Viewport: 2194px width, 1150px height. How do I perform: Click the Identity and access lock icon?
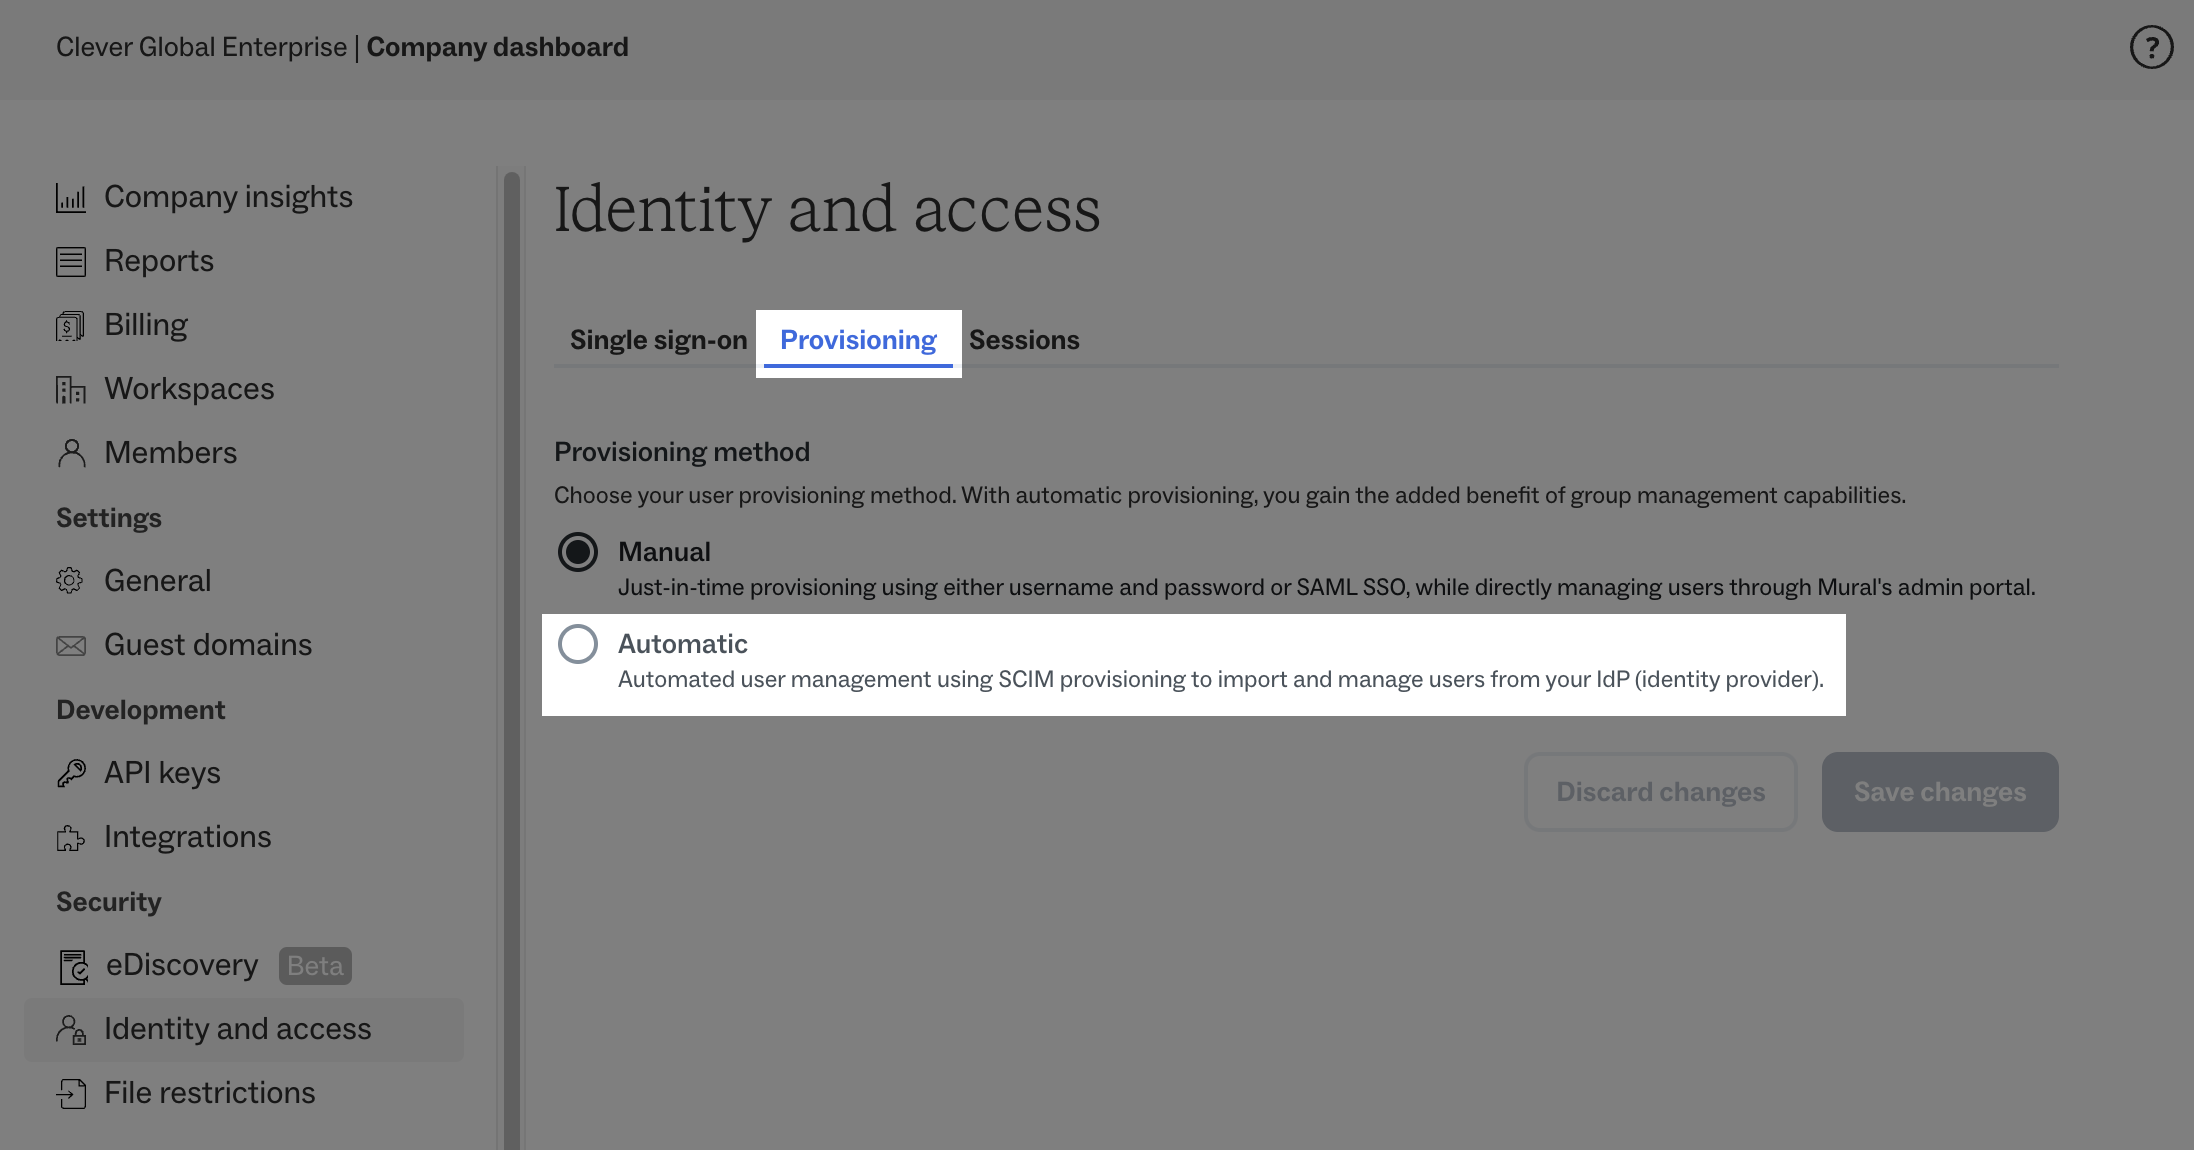coord(71,1029)
